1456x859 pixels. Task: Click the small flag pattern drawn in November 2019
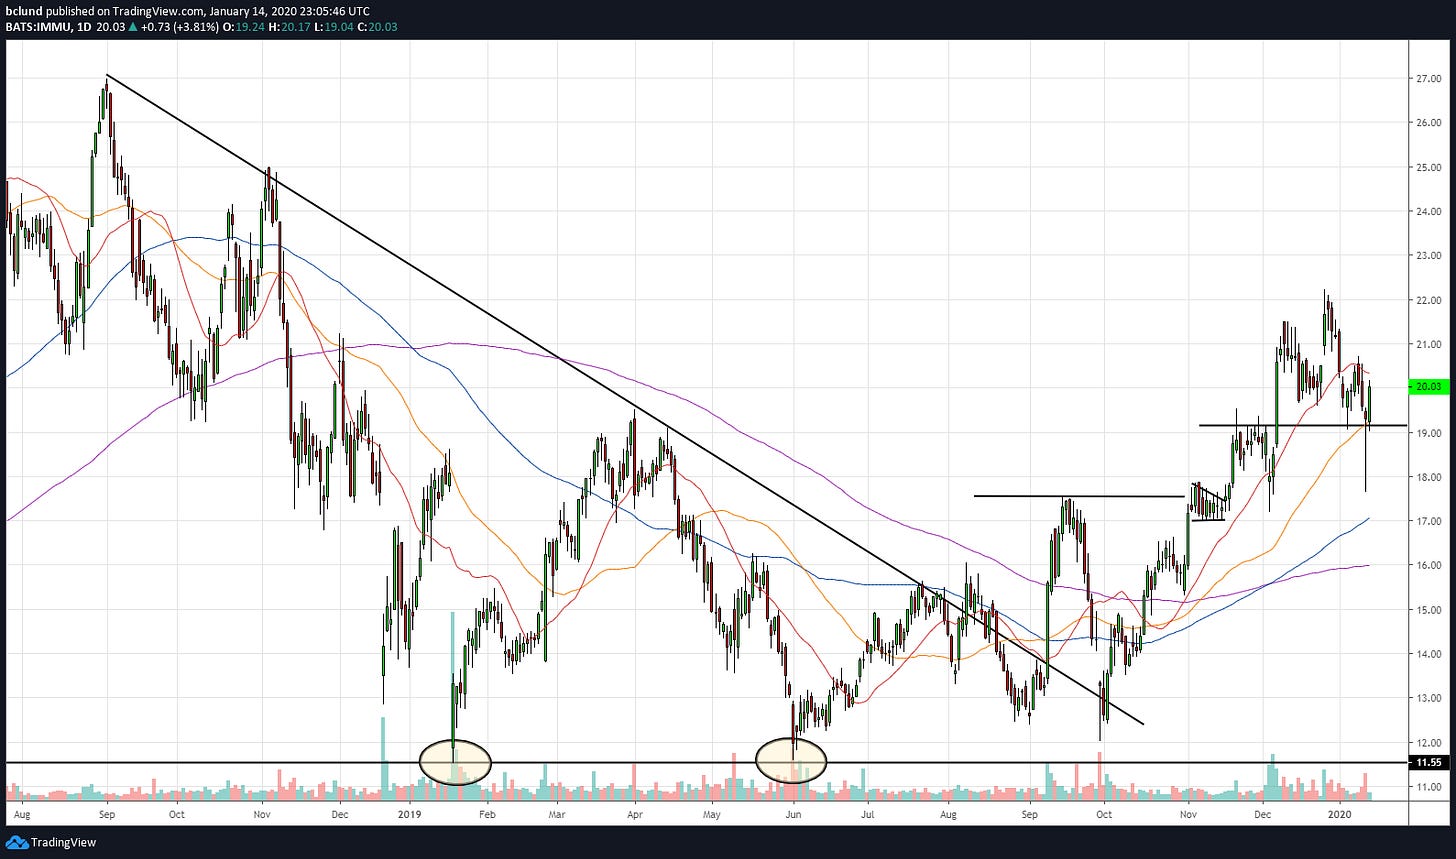coord(1209,504)
